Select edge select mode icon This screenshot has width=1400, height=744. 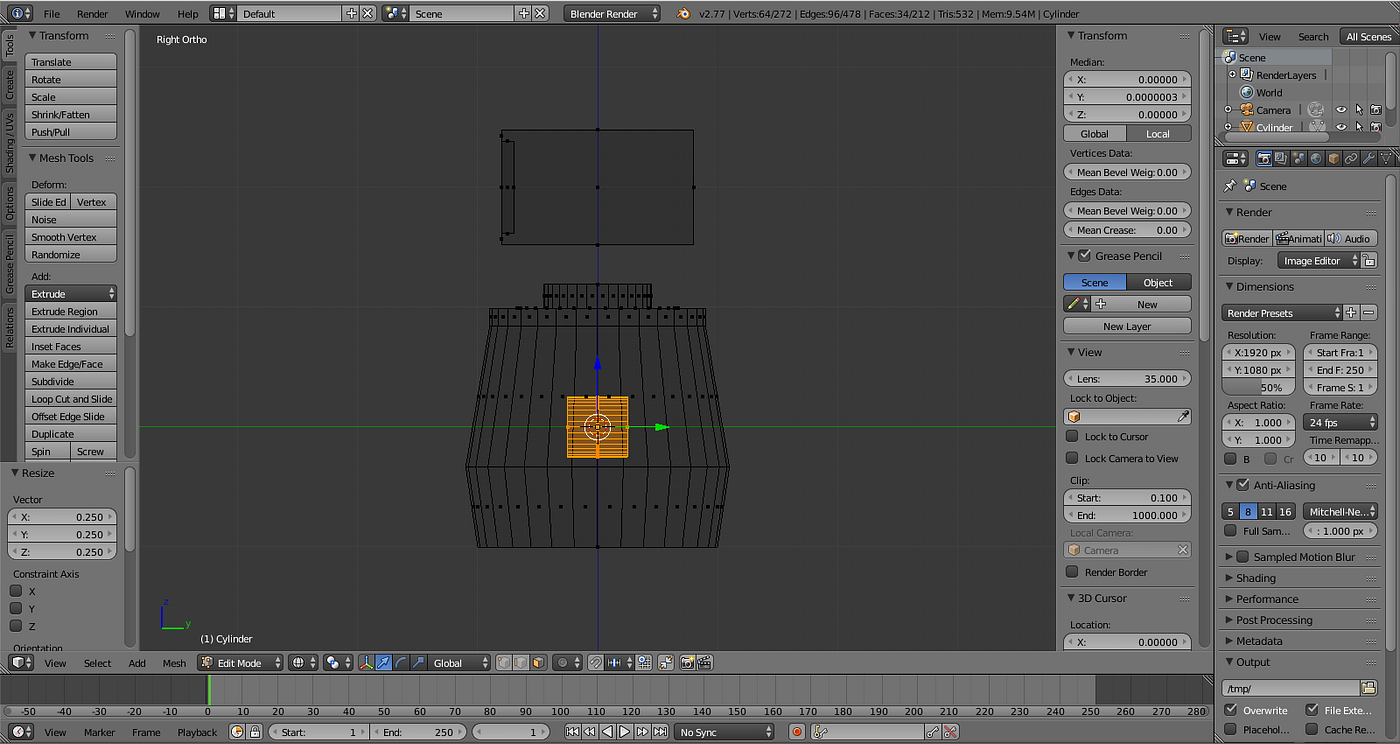coord(520,663)
